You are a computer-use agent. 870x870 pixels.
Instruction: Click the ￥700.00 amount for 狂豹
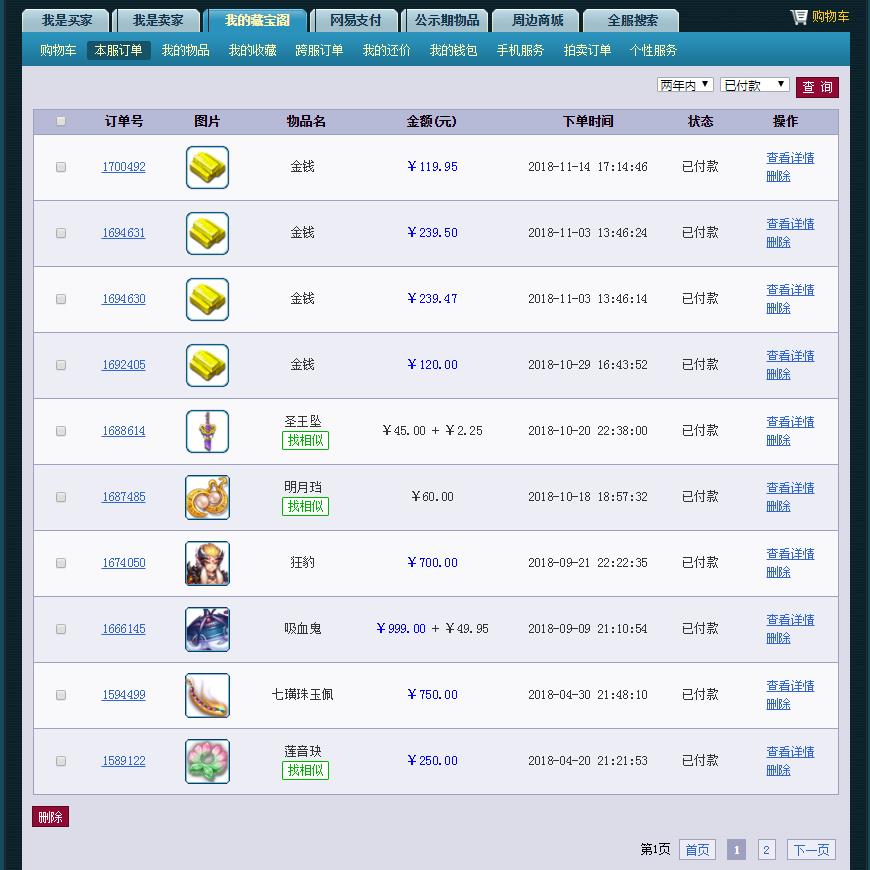[432, 563]
